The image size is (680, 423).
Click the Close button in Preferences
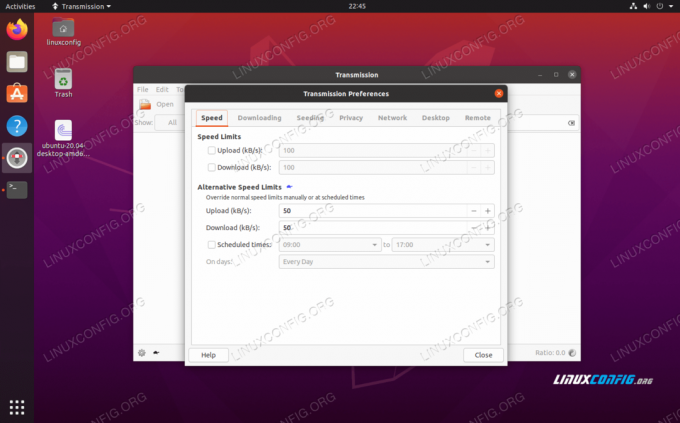[483, 355]
